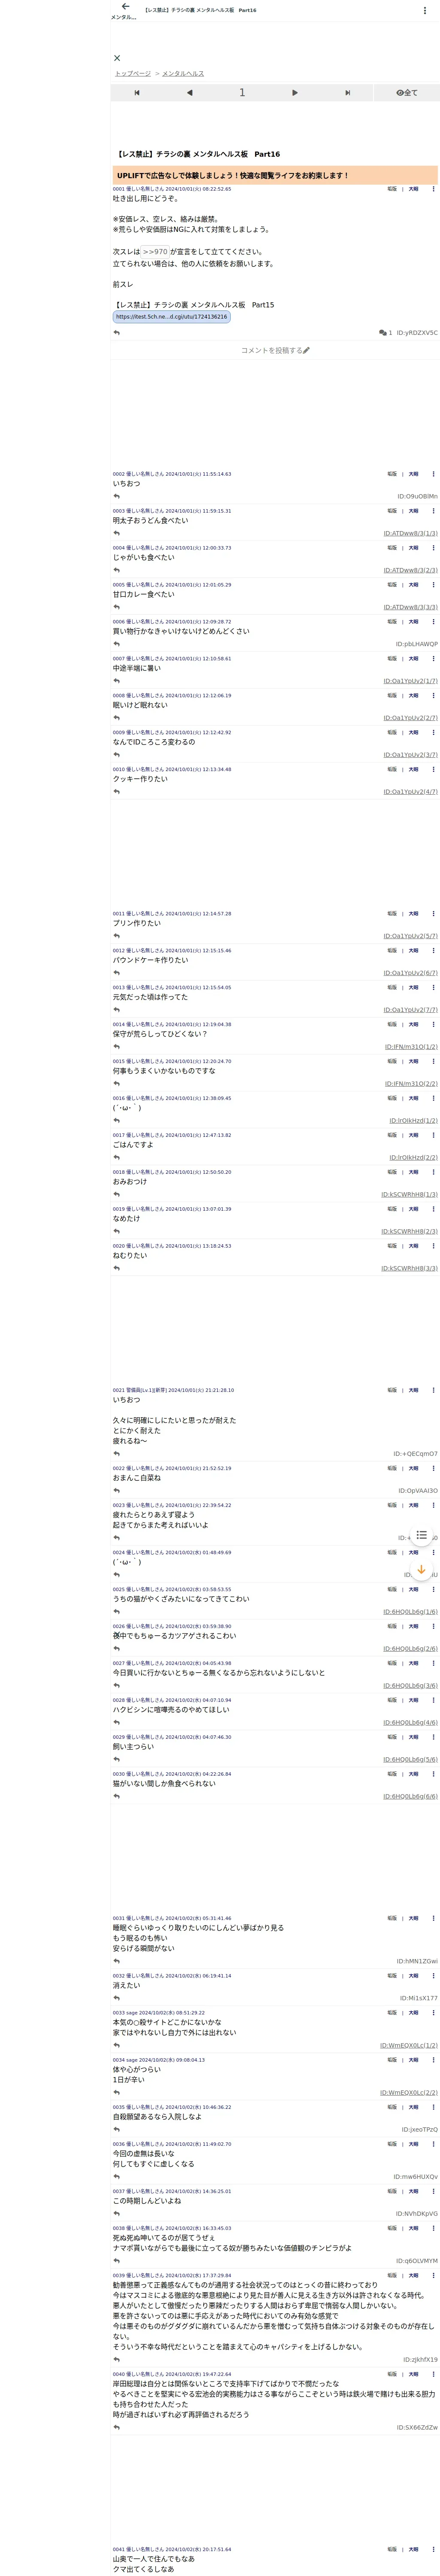This screenshot has width=440, height=2576.
Task: Click ID:lrOIkHzd(2/2) on post 0017
Action: pyautogui.click(x=413, y=1158)
